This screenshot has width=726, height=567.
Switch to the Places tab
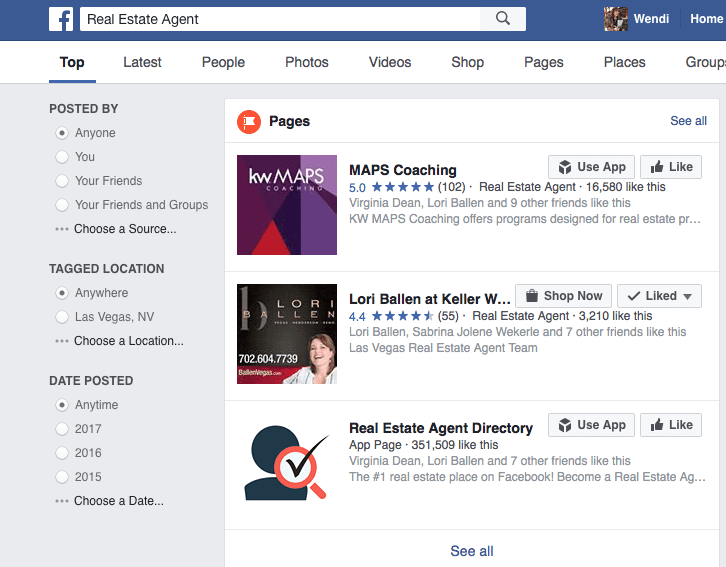coord(625,62)
